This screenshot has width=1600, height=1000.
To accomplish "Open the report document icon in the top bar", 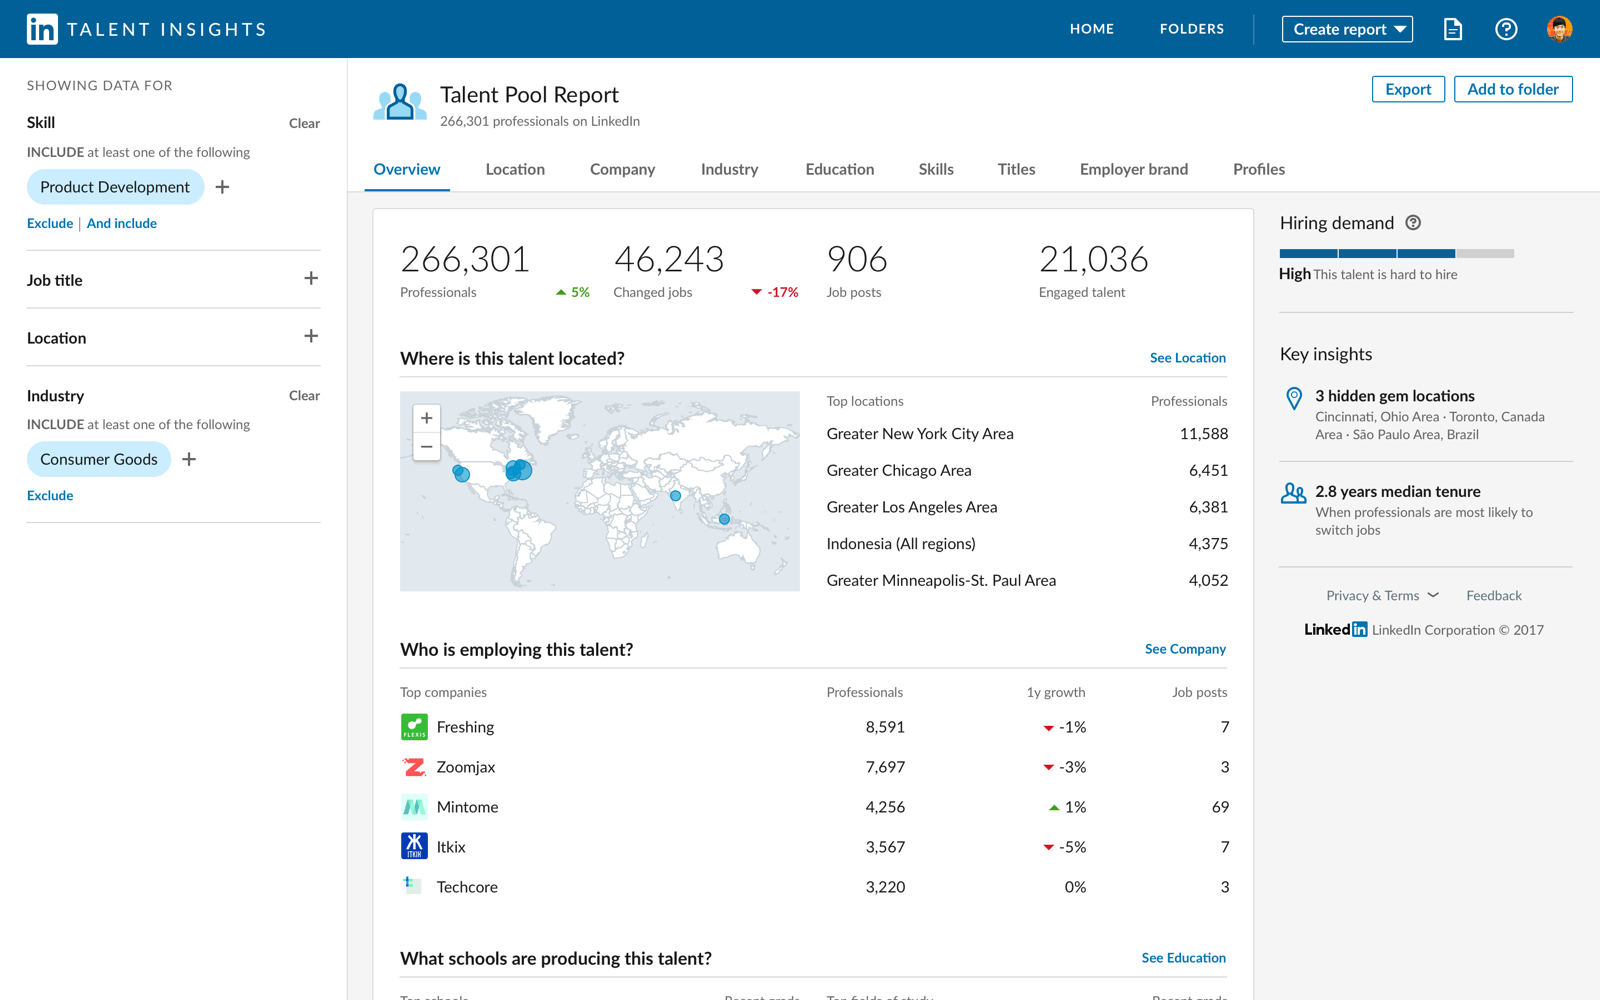I will point(1452,29).
